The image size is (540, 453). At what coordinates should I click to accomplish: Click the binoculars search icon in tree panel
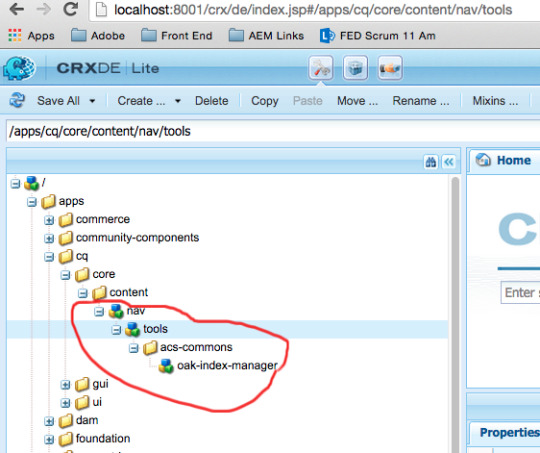430,162
